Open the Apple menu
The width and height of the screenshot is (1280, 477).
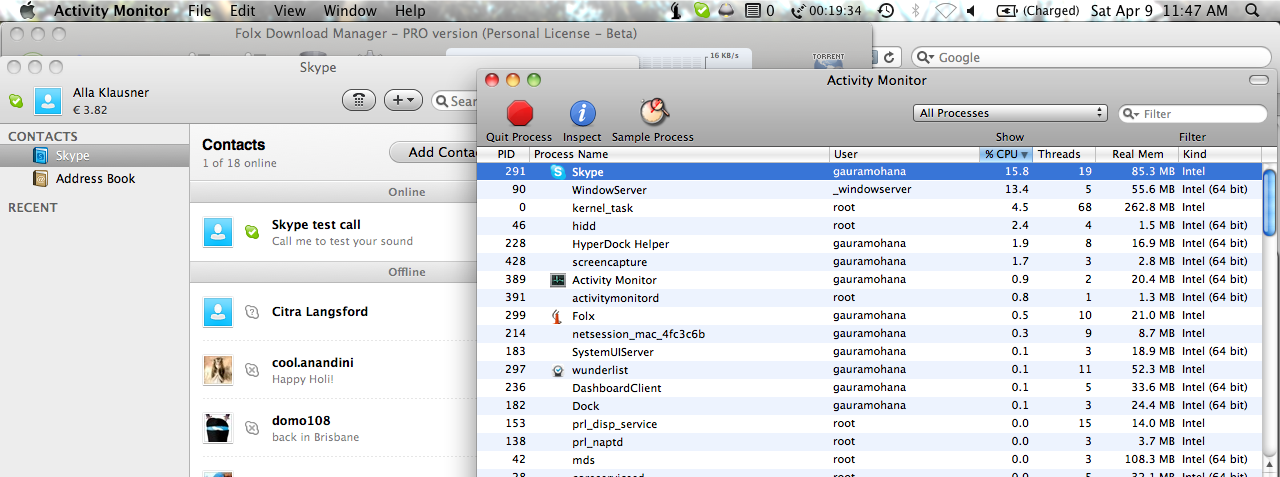coord(27,11)
